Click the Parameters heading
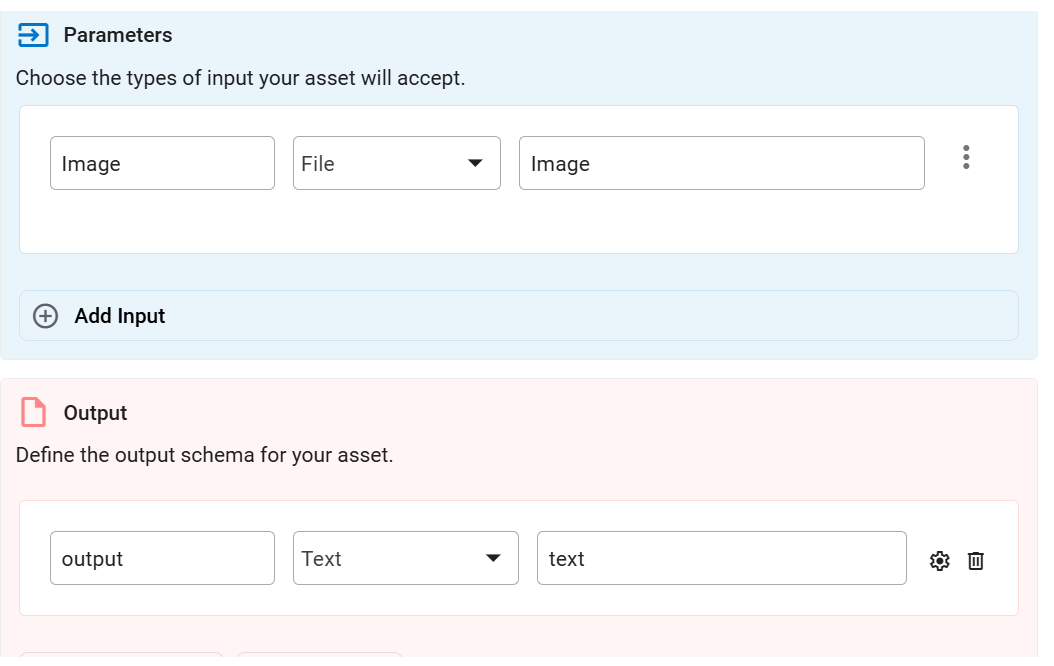1054x666 pixels. 118,36
